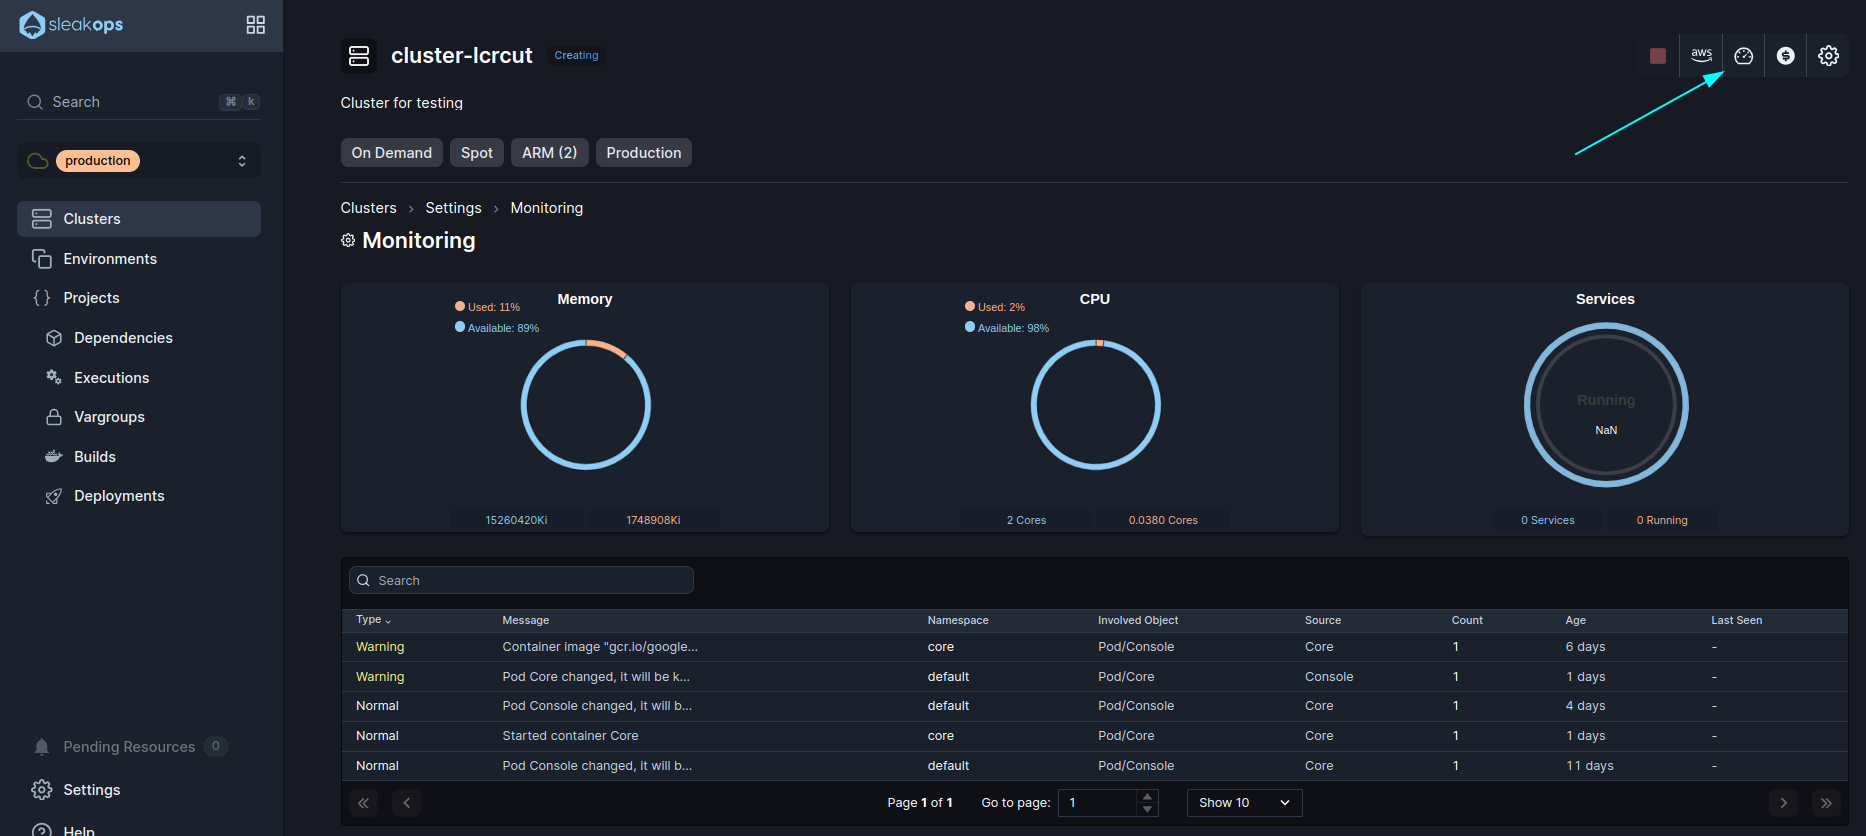Focus the events table Search field
The width and height of the screenshot is (1866, 836).
(x=521, y=581)
